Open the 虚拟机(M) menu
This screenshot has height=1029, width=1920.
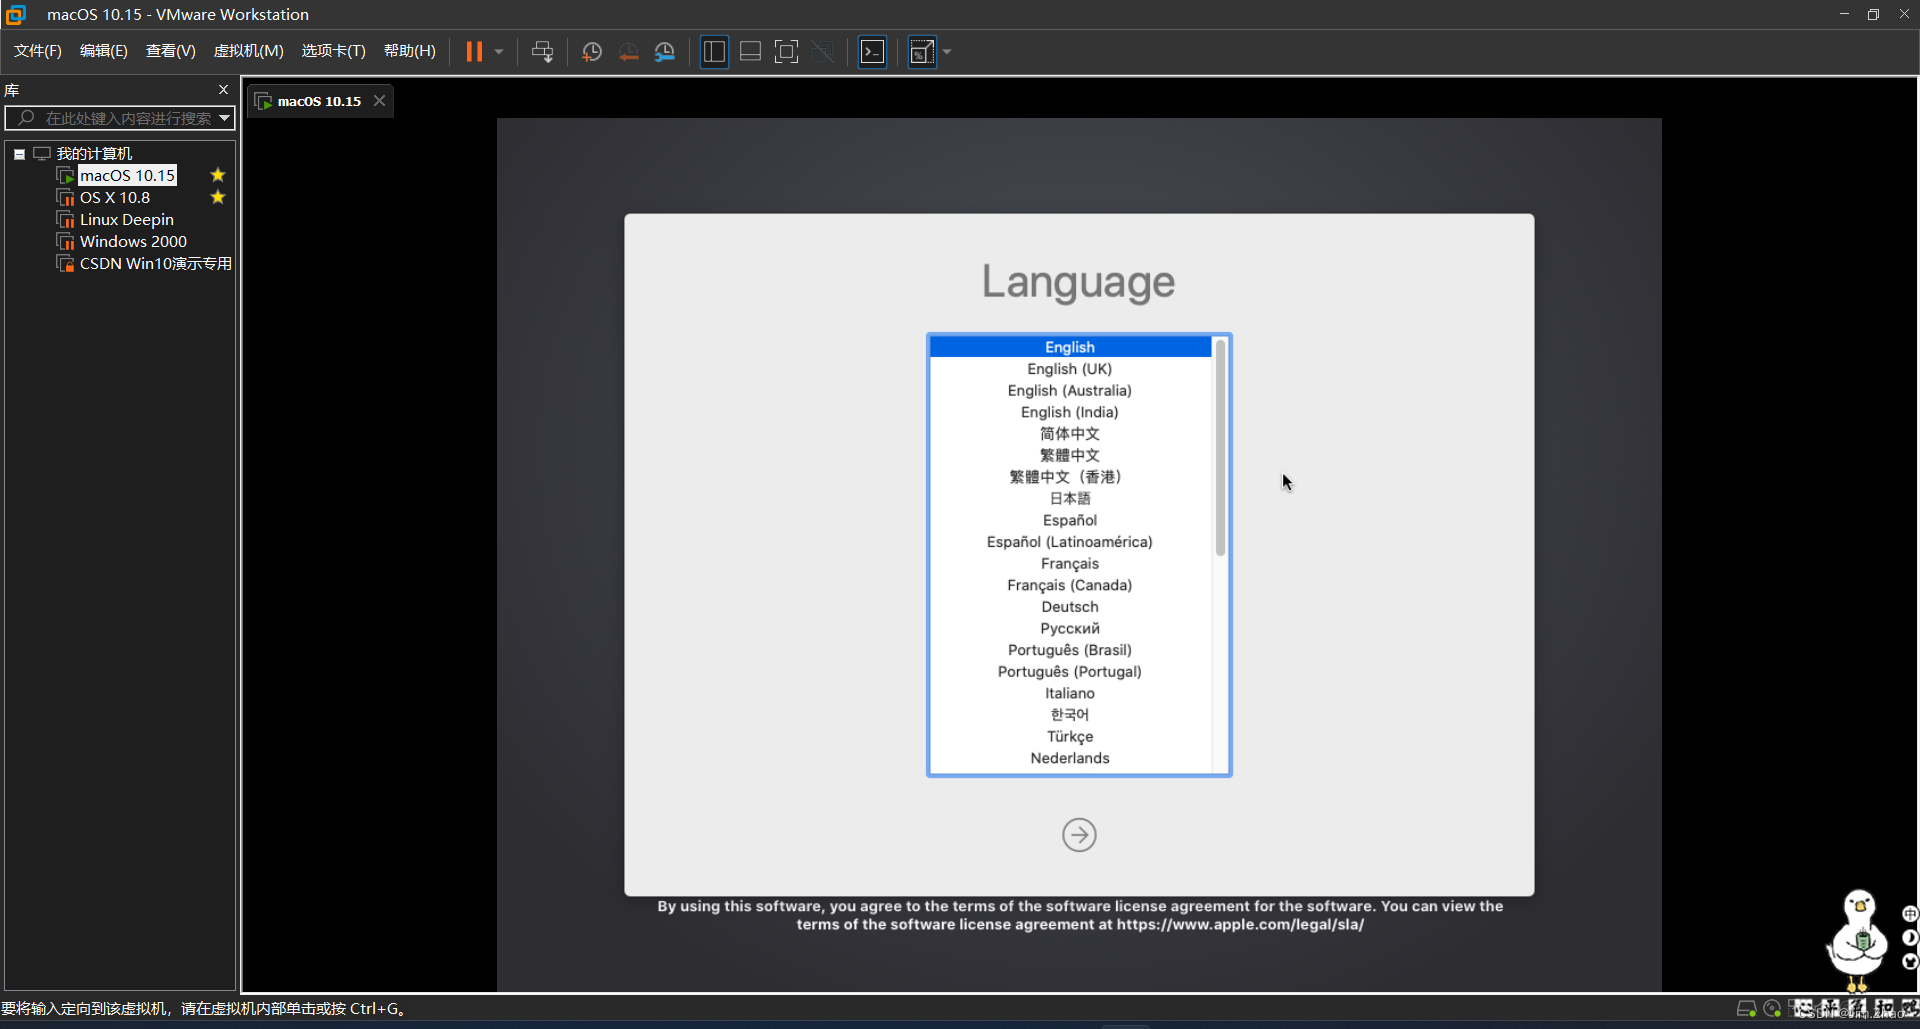249,51
